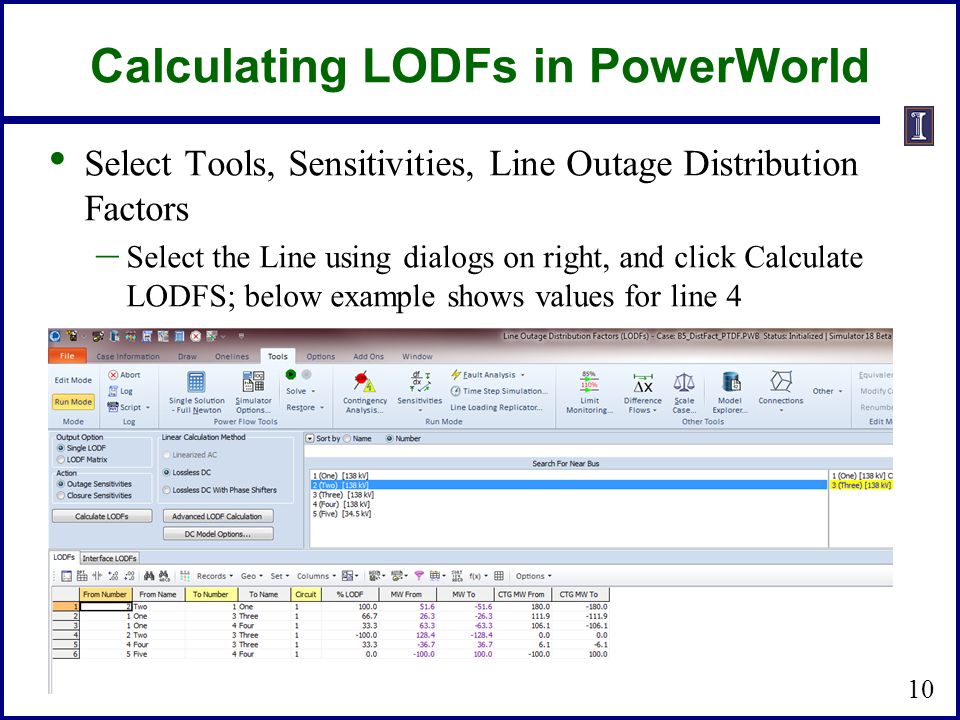Click the Find Next binoculars icon
960x720 pixels.
pos(164,576)
